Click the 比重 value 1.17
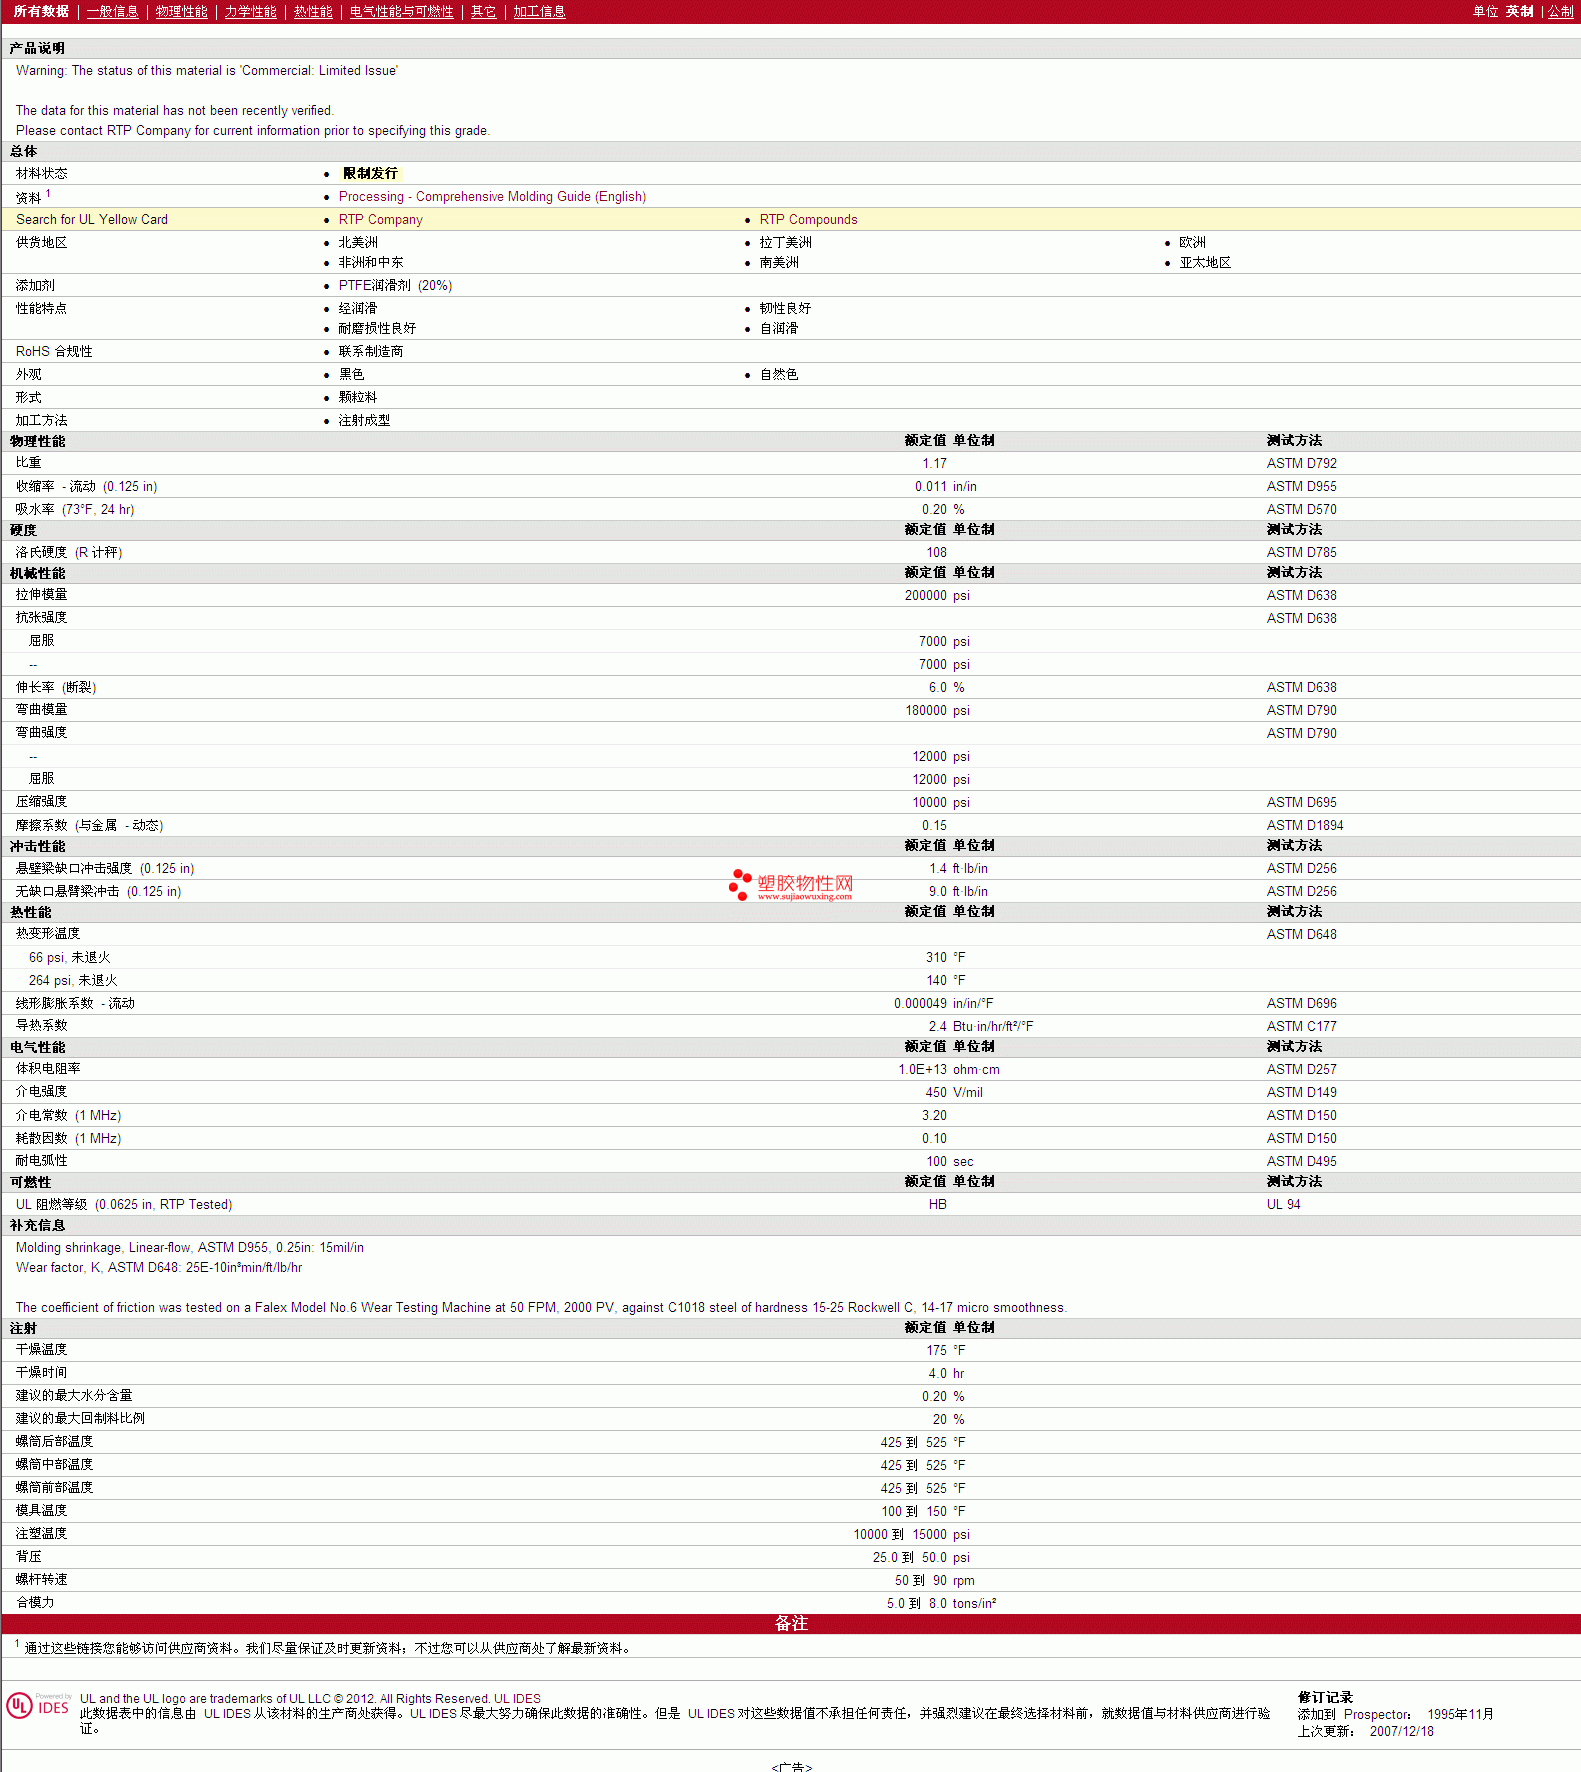Image resolution: width=1581 pixels, height=1772 pixels. pyautogui.click(x=934, y=464)
